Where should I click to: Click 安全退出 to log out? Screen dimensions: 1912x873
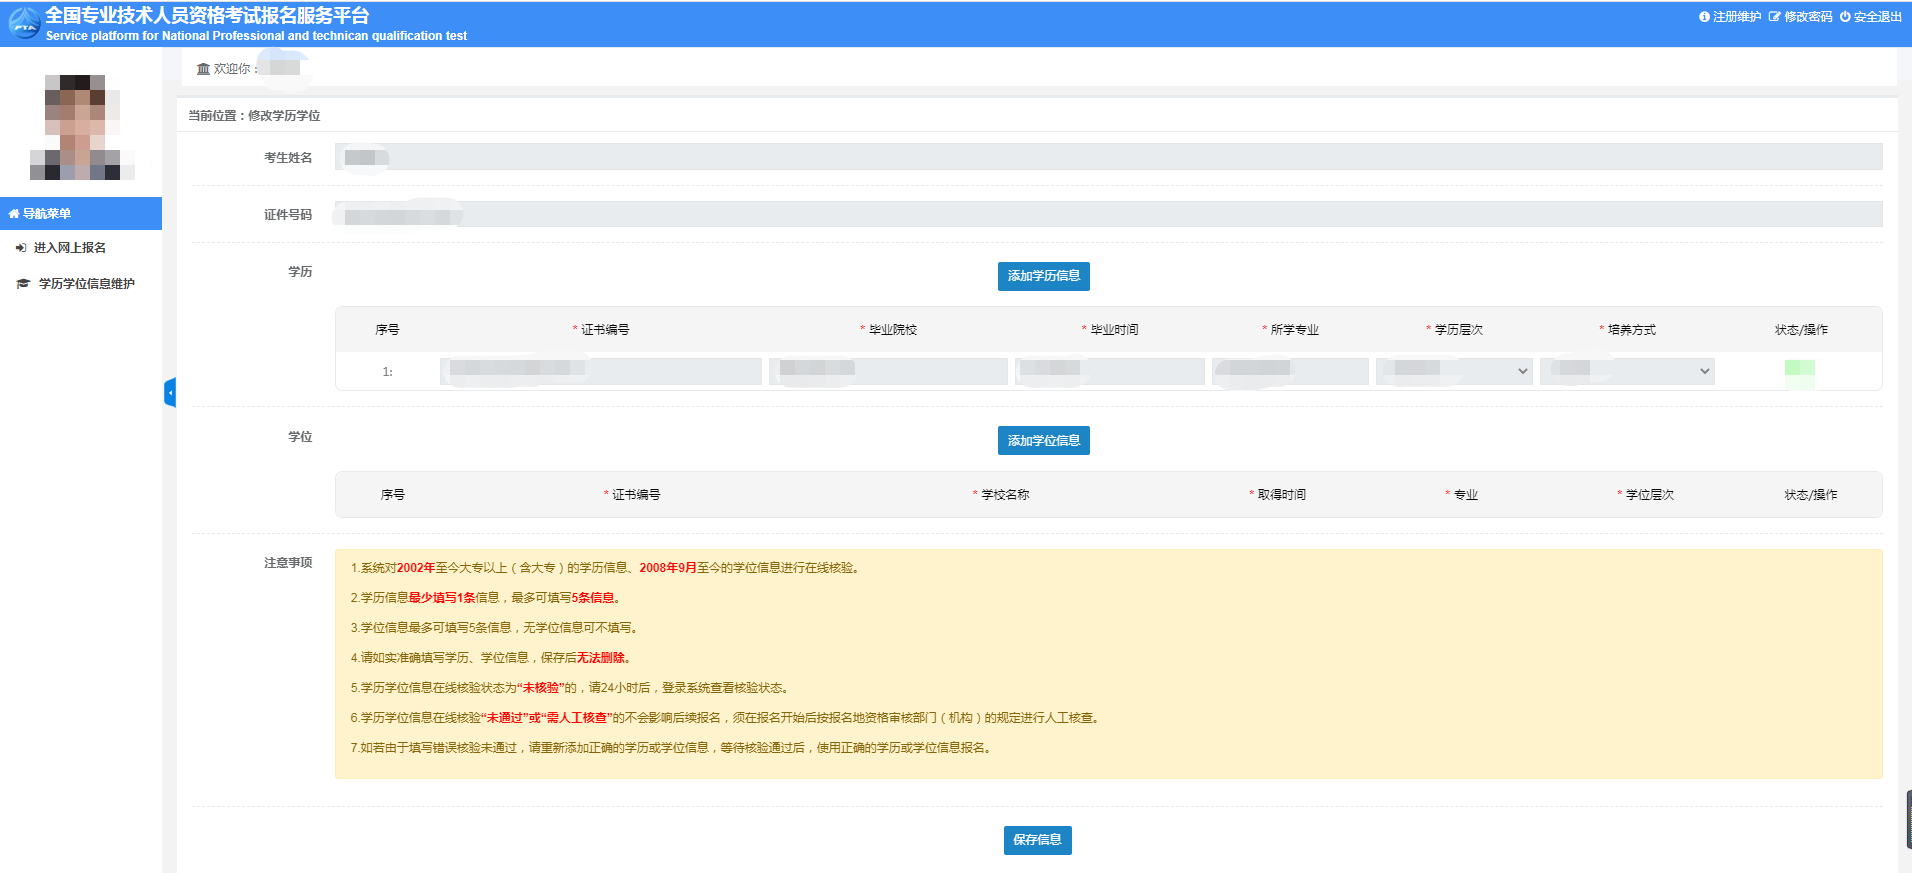(x=1870, y=17)
